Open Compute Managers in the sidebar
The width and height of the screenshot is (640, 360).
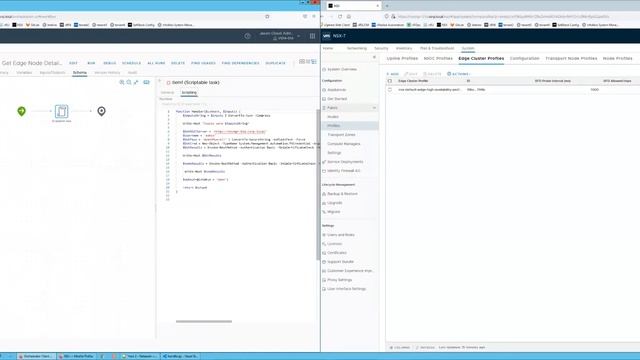tap(344, 144)
